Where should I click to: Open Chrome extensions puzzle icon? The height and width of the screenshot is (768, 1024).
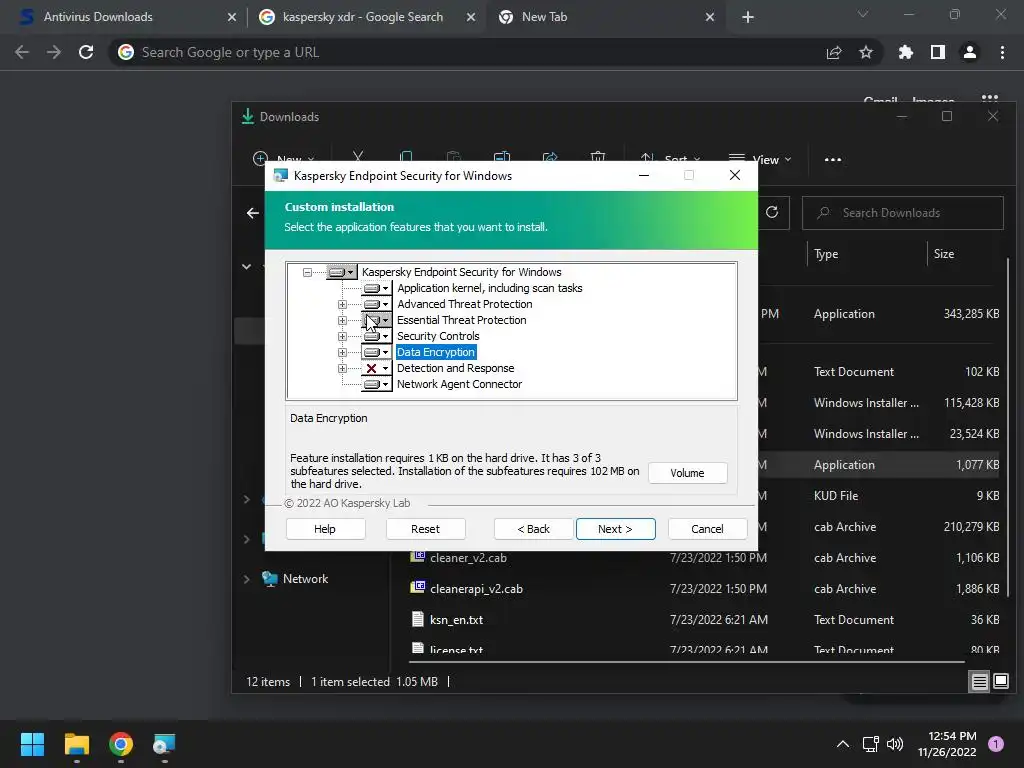tap(905, 52)
